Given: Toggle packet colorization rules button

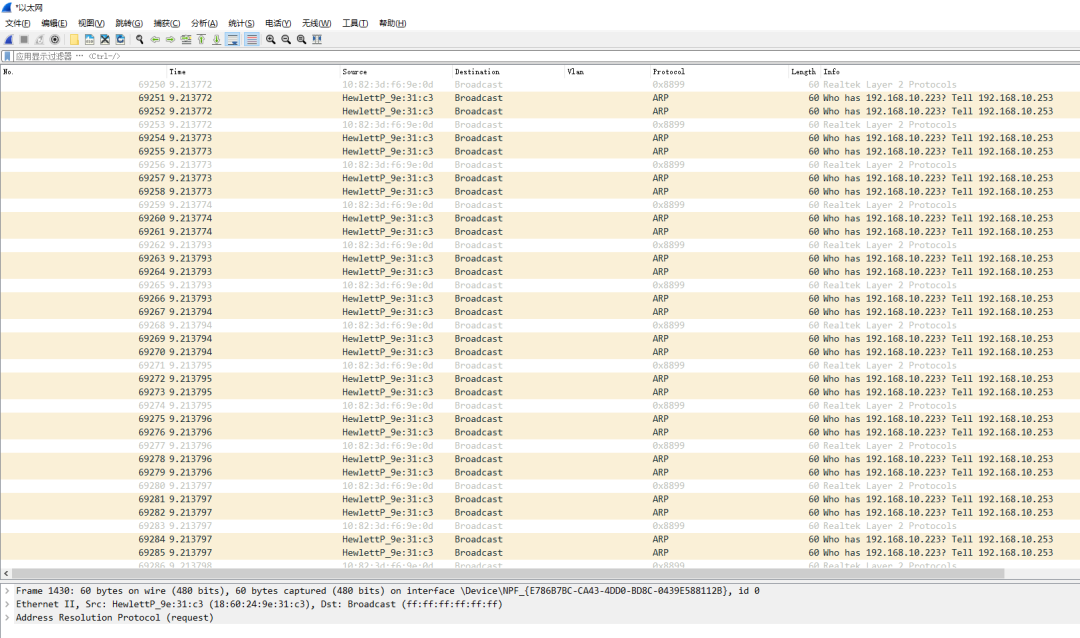Looking at the screenshot, I should 252,40.
